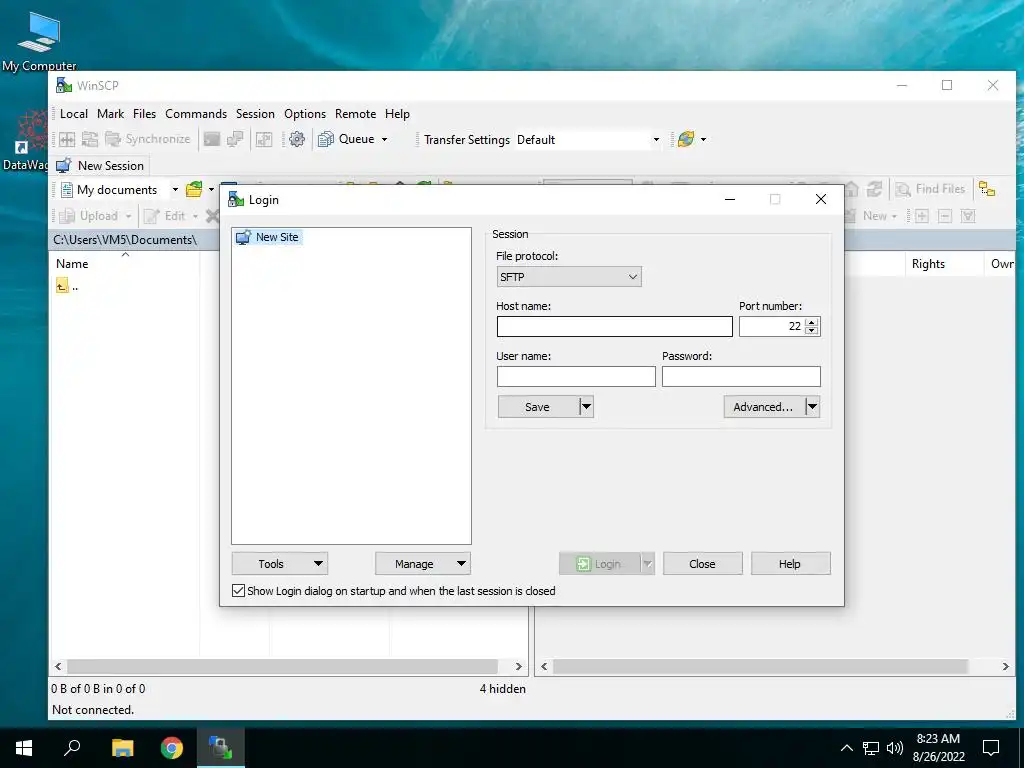Open the Commands menu
This screenshot has width=1024, height=768.
tap(196, 114)
